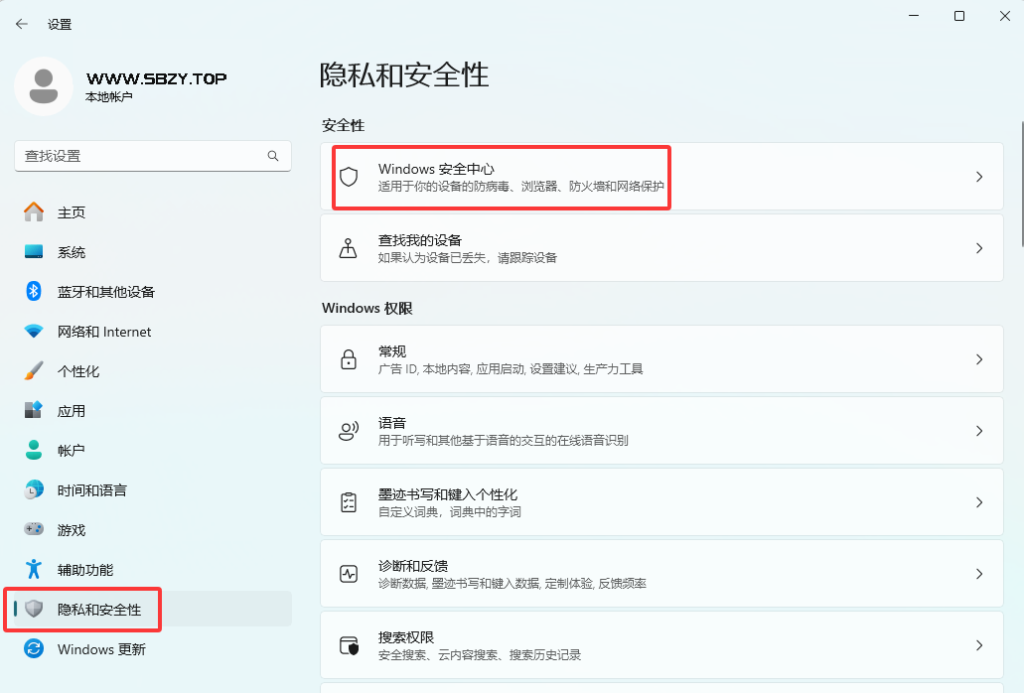Select the 系统 icon in sidebar

pyautogui.click(x=32, y=252)
